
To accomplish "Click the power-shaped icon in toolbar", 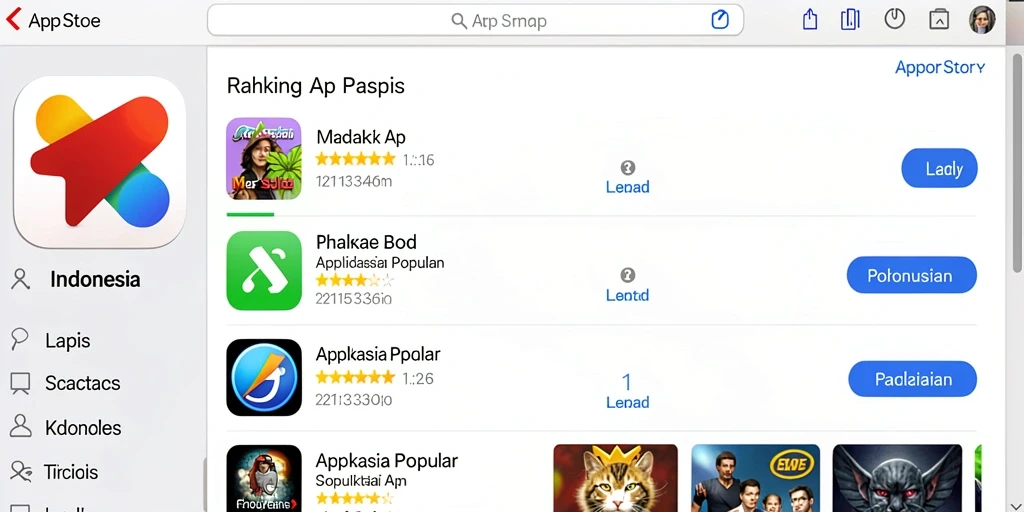I will [894, 19].
